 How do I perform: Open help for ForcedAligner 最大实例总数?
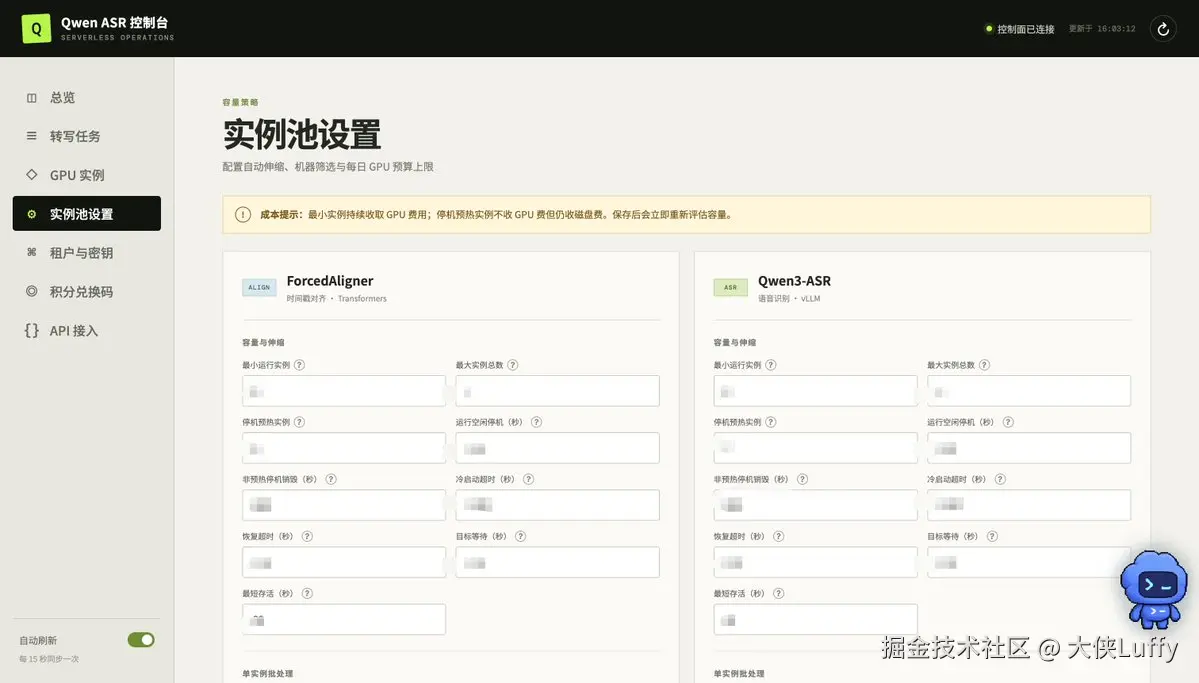(512, 365)
